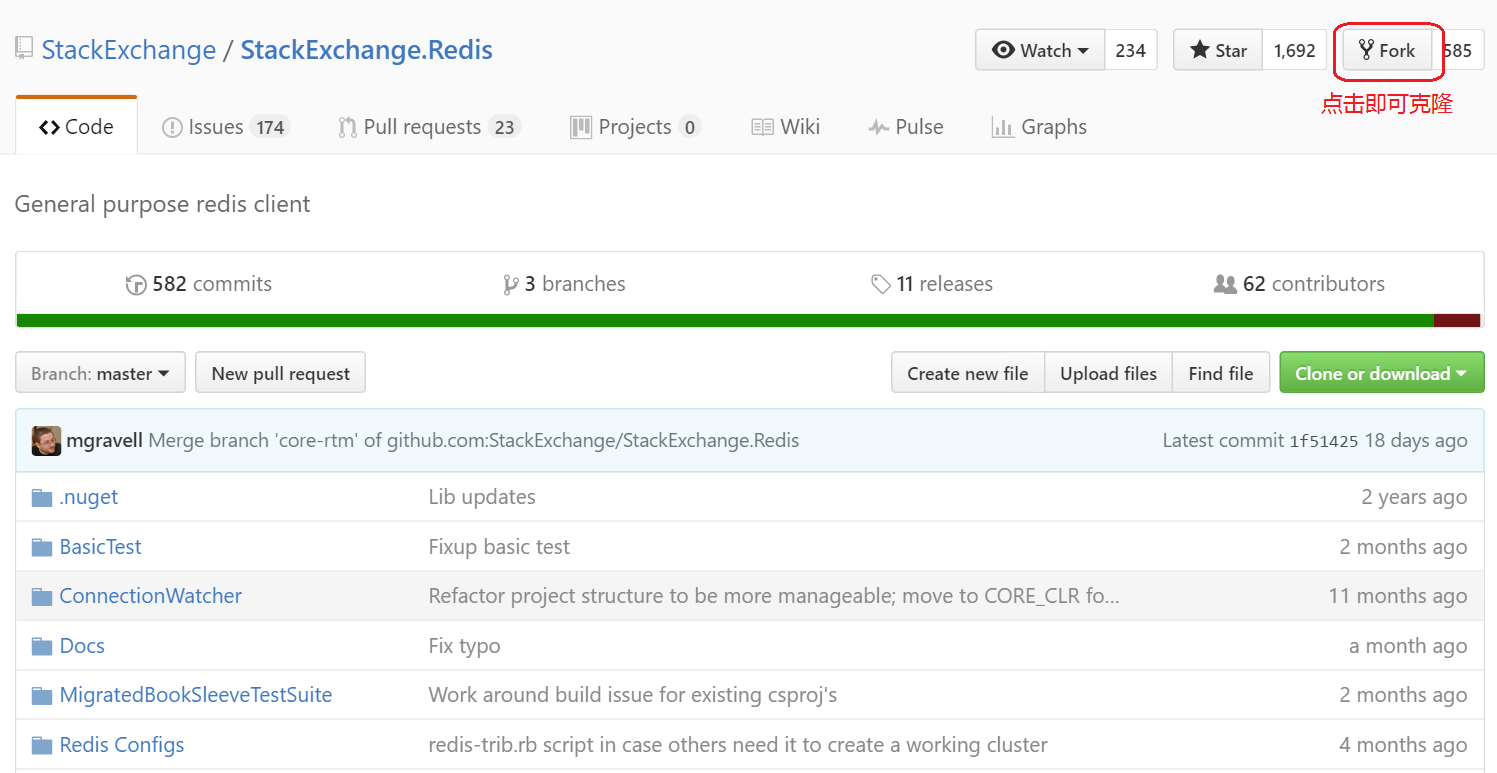Open the Wiki tab
Screen dimensions: 1497x773
[786, 127]
